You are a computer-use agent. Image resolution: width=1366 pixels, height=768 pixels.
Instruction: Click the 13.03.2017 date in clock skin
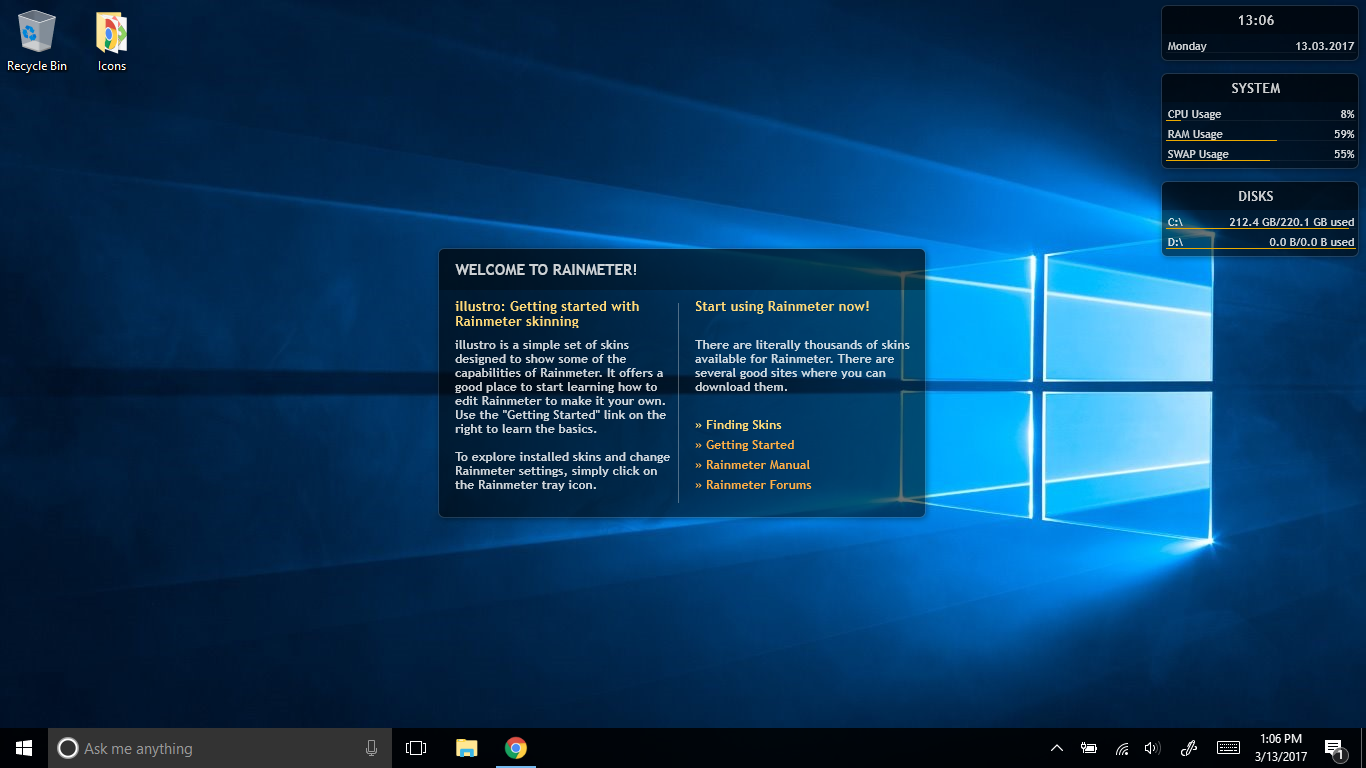[1325, 46]
